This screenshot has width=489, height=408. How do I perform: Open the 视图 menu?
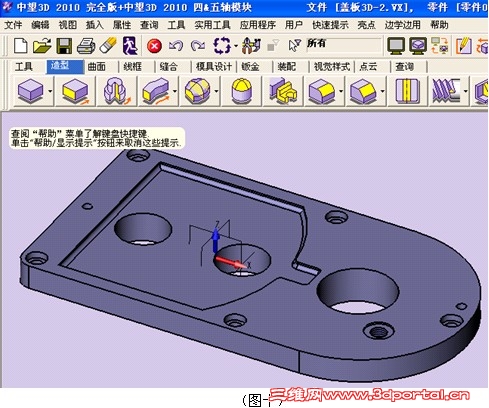click(x=68, y=25)
